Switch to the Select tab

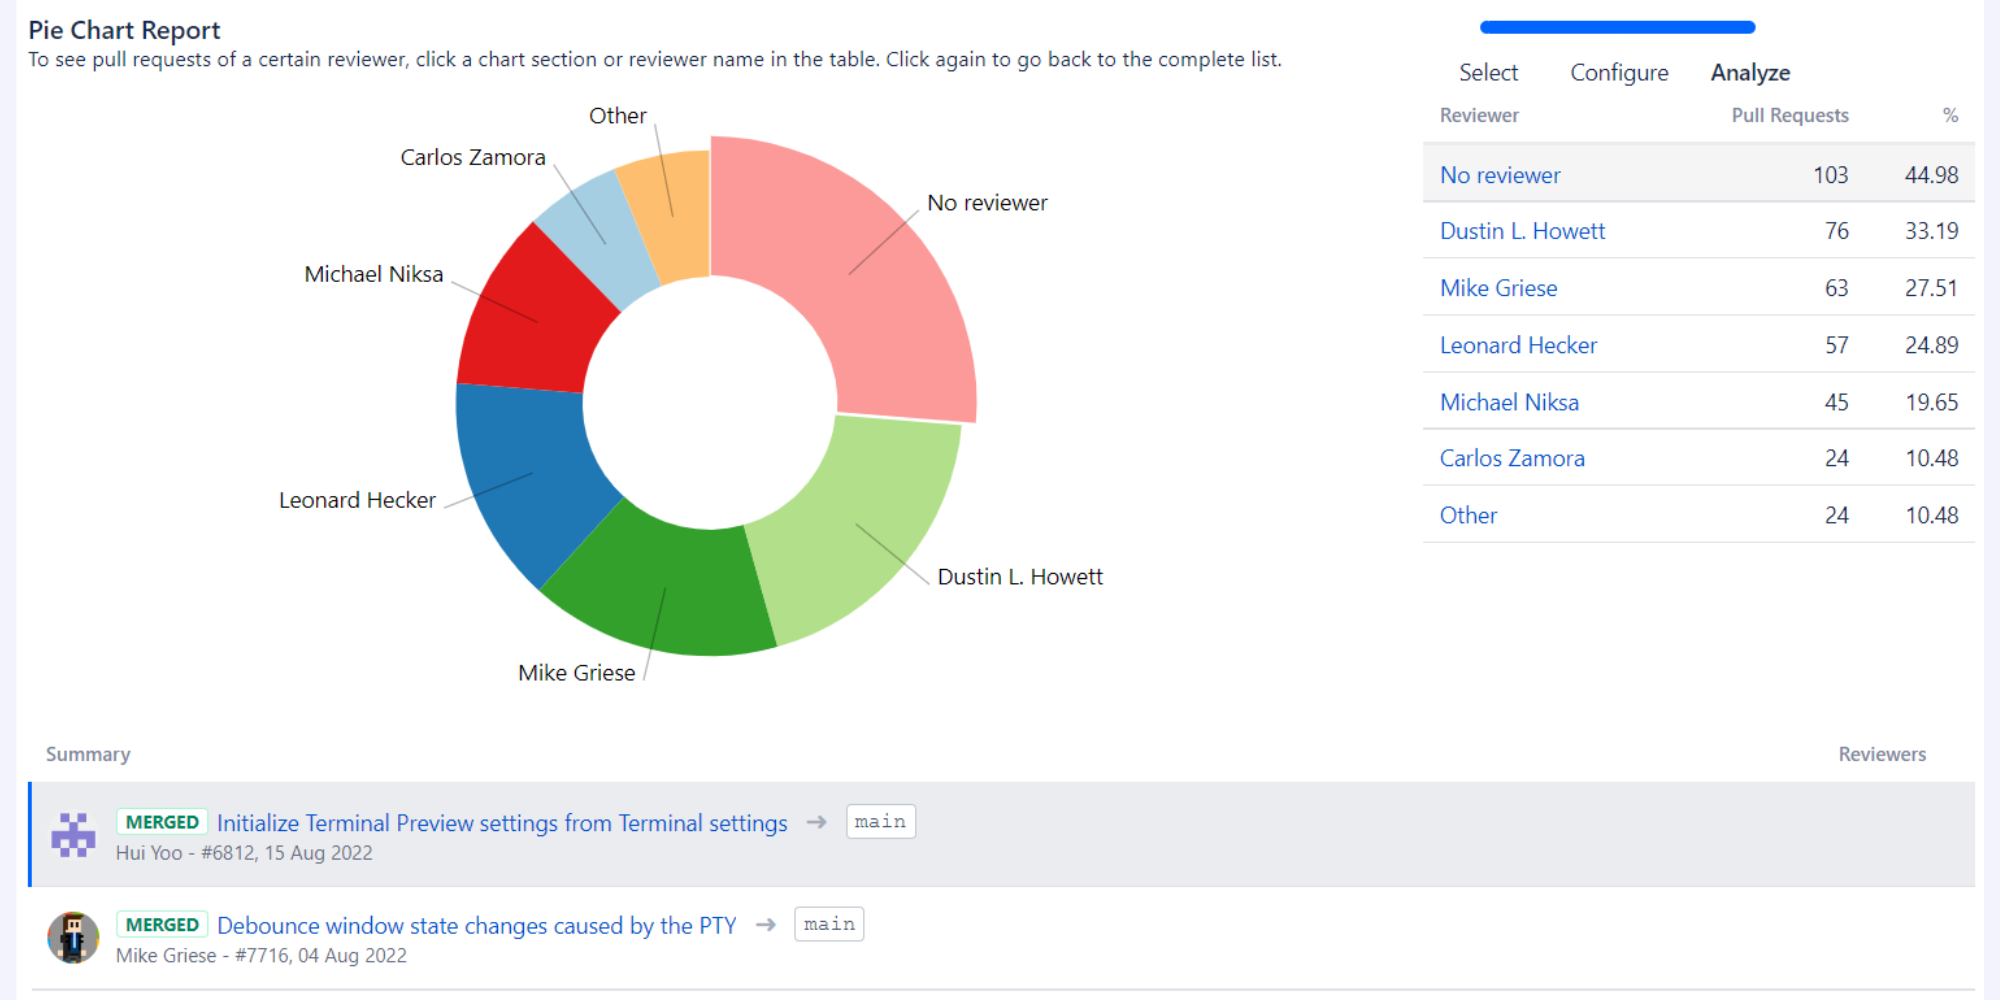(1488, 72)
